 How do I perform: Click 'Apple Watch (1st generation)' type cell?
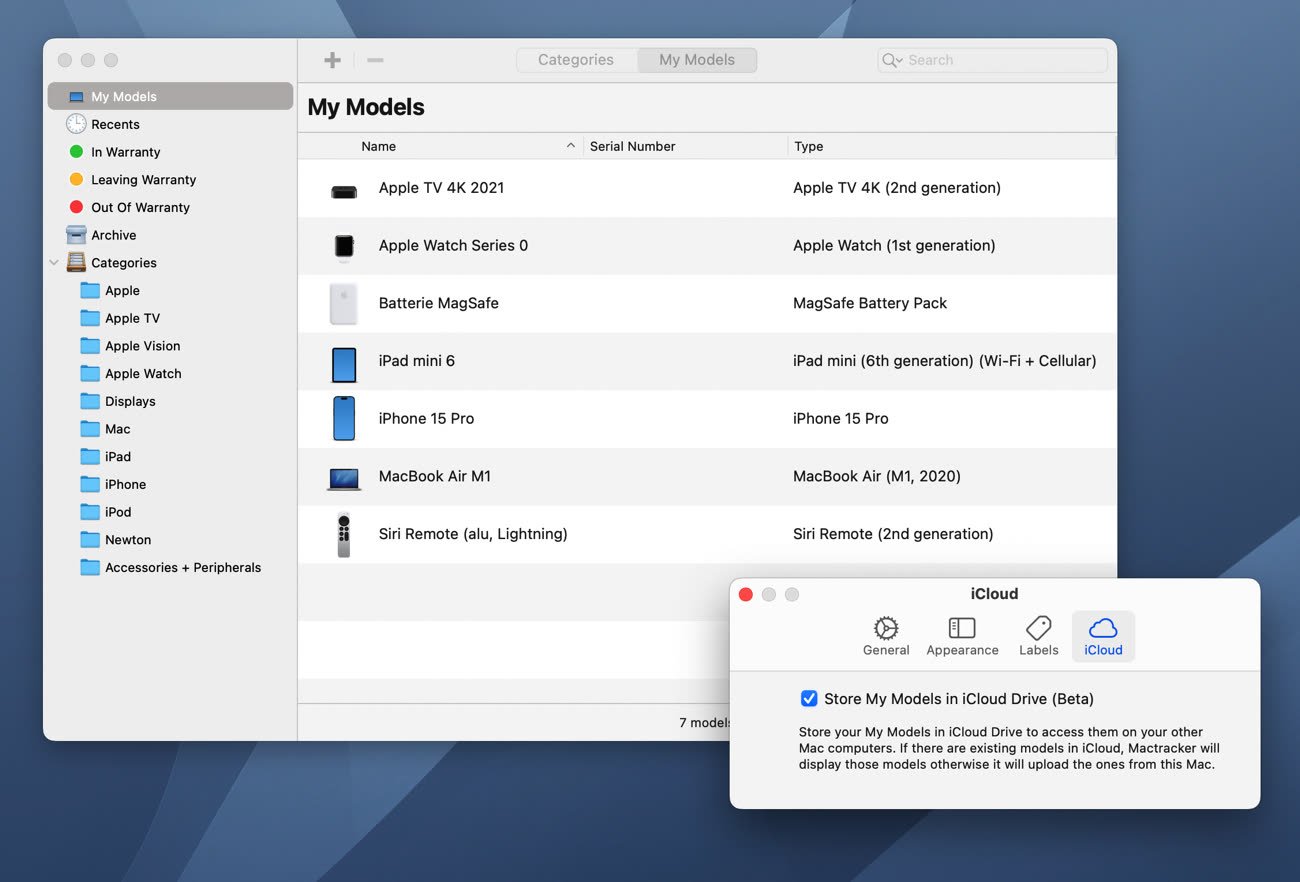(894, 246)
